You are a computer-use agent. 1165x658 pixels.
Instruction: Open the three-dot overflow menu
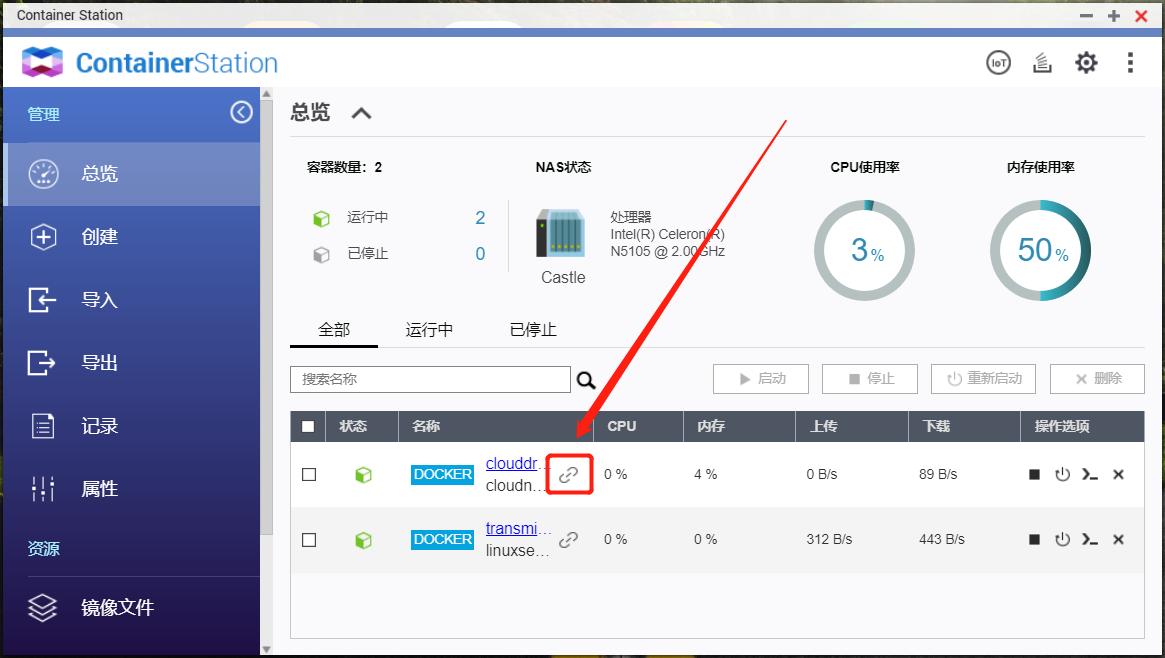pos(1130,62)
